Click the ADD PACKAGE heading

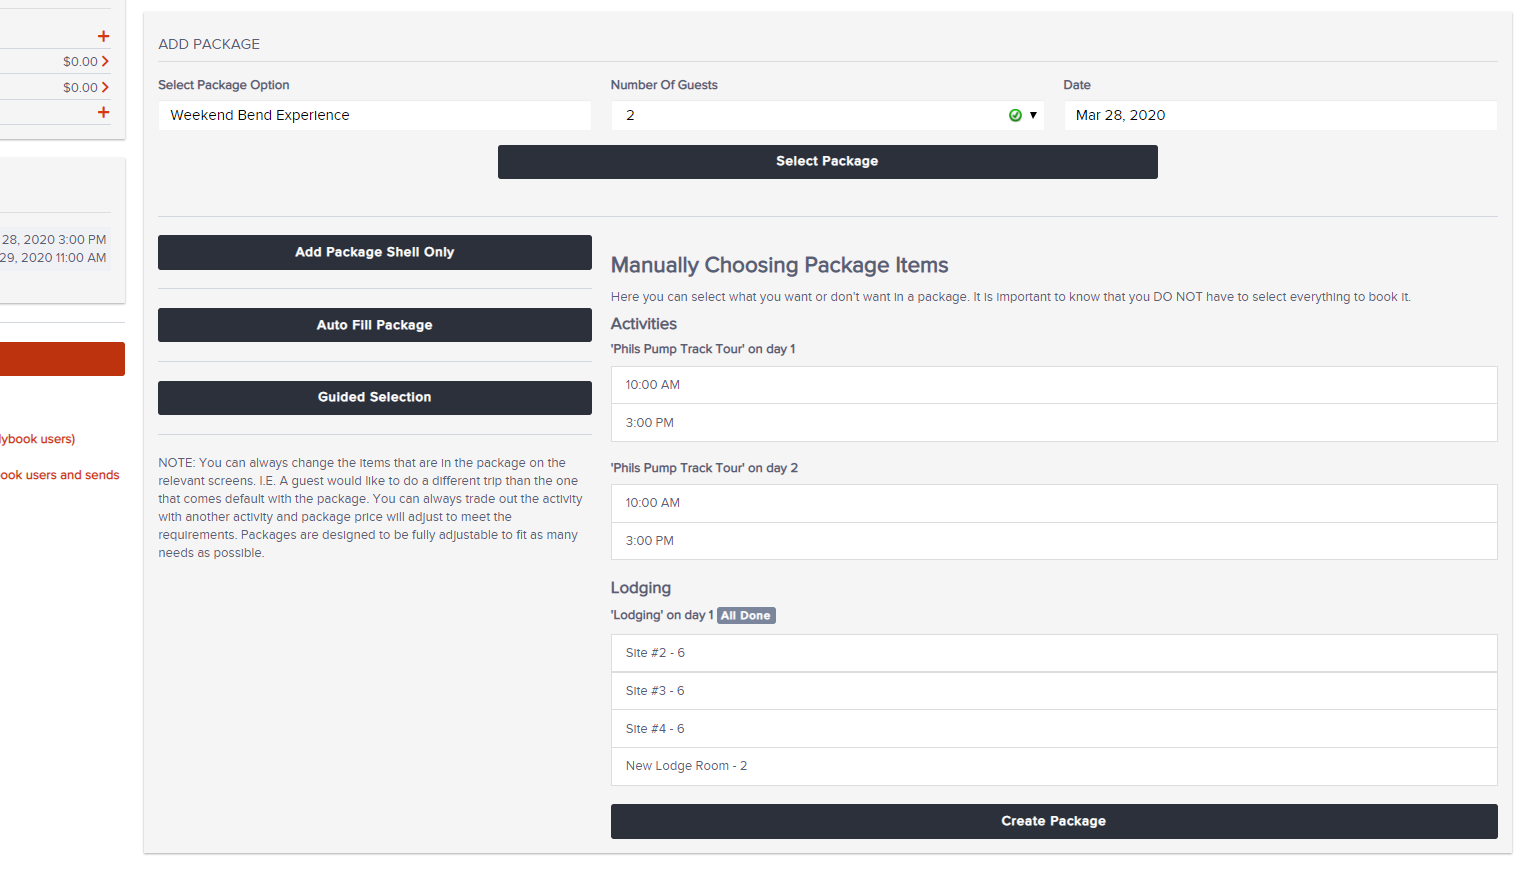(209, 44)
